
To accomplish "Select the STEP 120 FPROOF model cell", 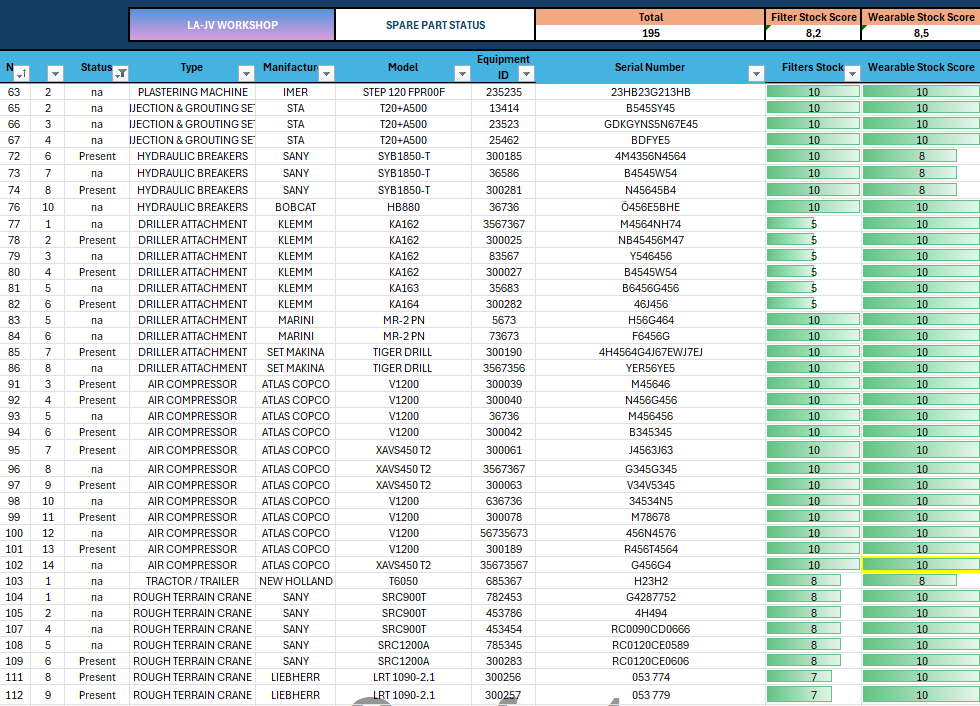I will (404, 92).
